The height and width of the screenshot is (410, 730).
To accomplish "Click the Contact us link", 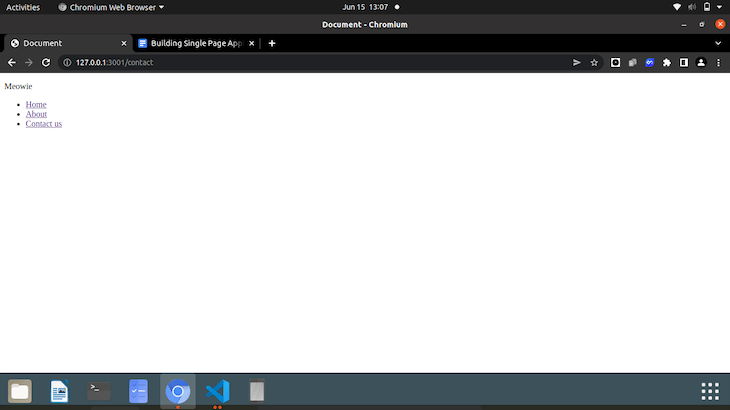I will point(44,124).
